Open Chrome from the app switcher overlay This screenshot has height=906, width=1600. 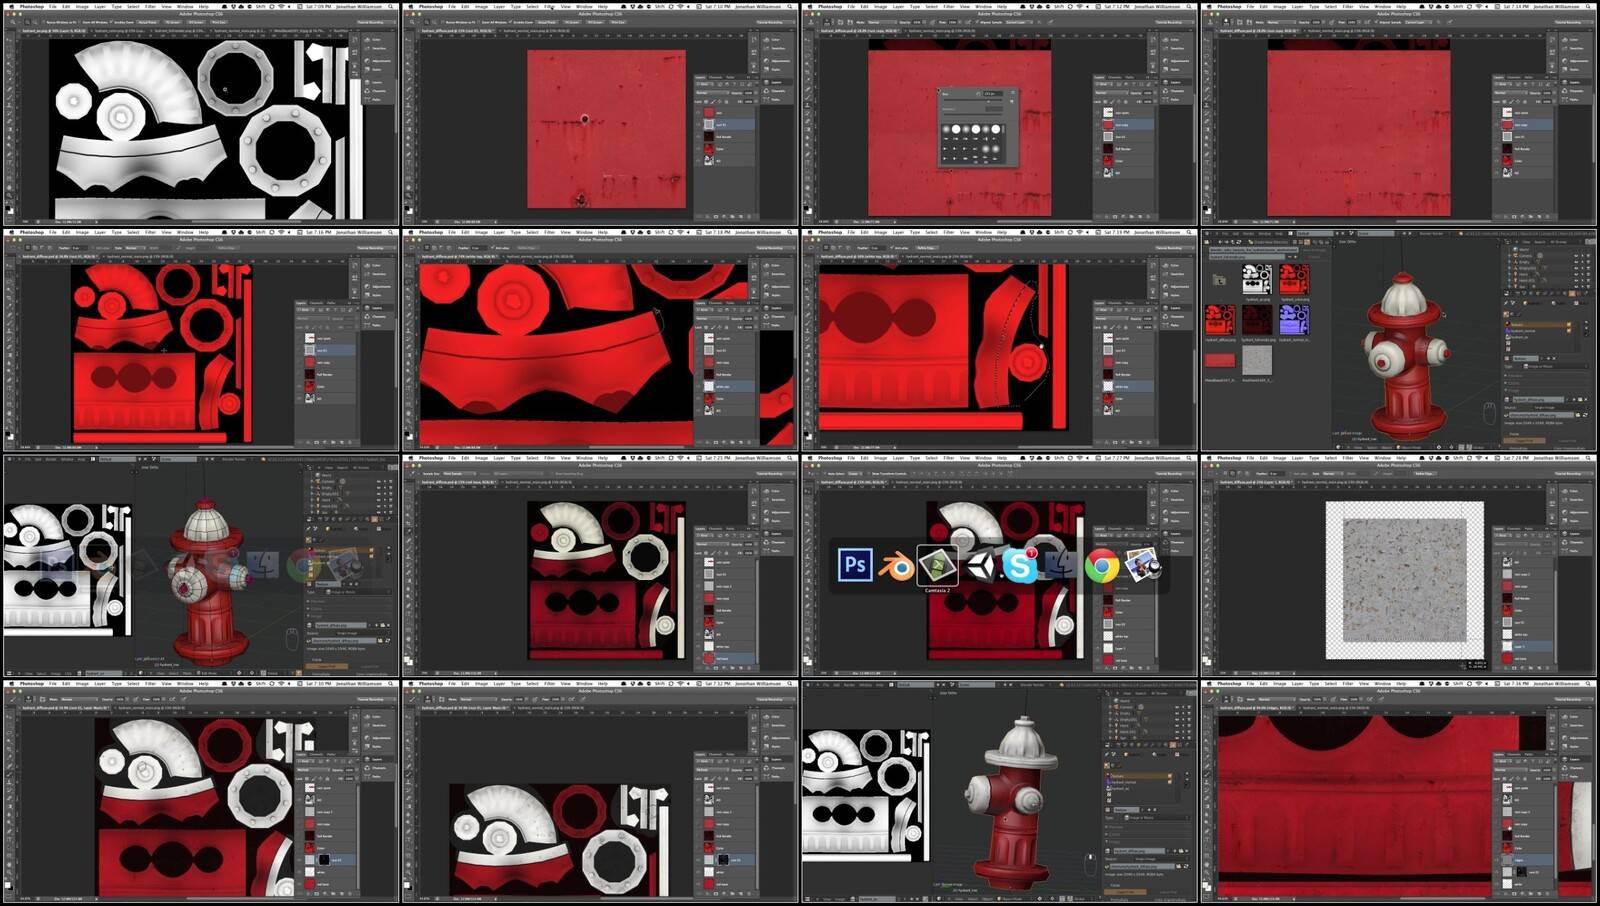pyautogui.click(x=1102, y=566)
